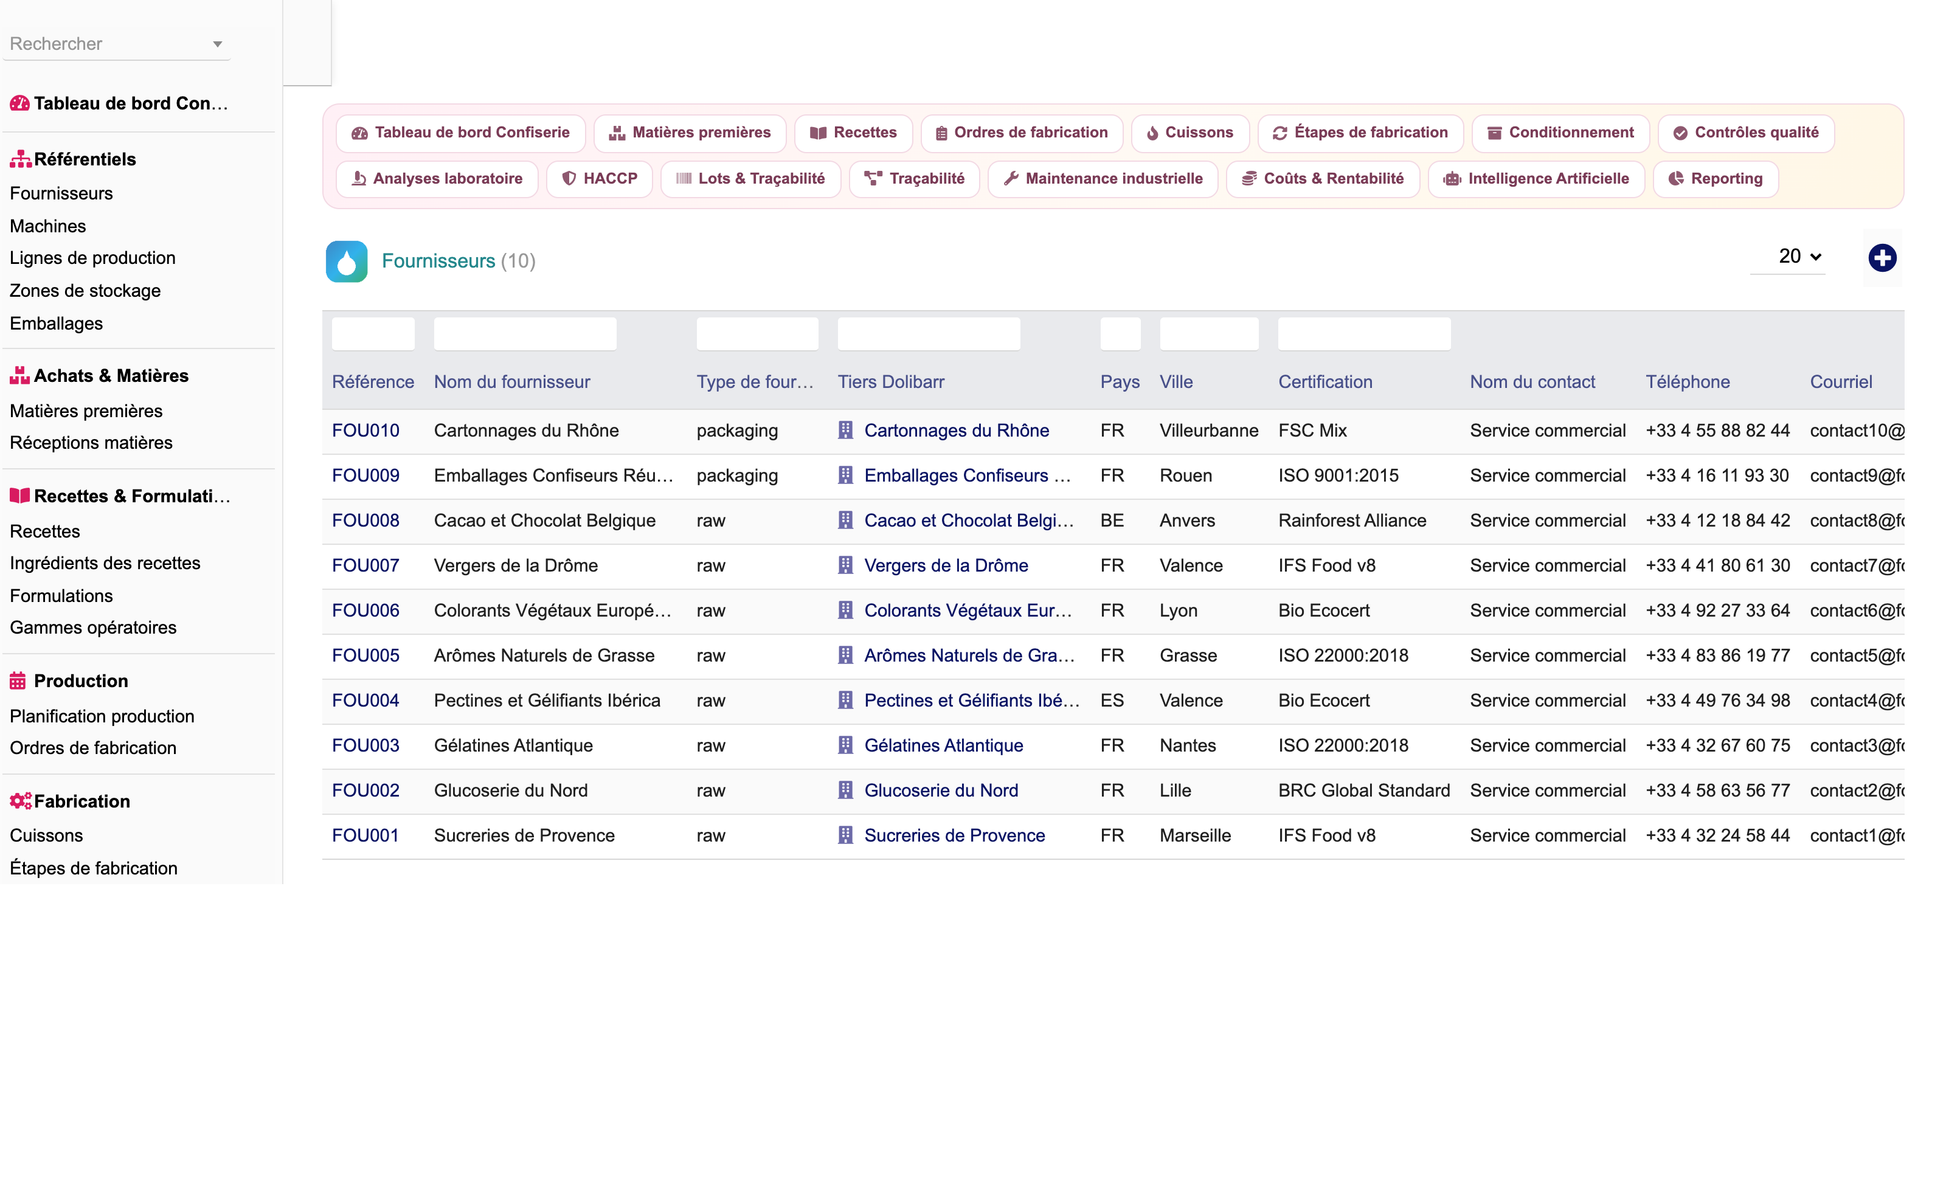Open Sucreries de Provence Dolibarr link

[955, 836]
